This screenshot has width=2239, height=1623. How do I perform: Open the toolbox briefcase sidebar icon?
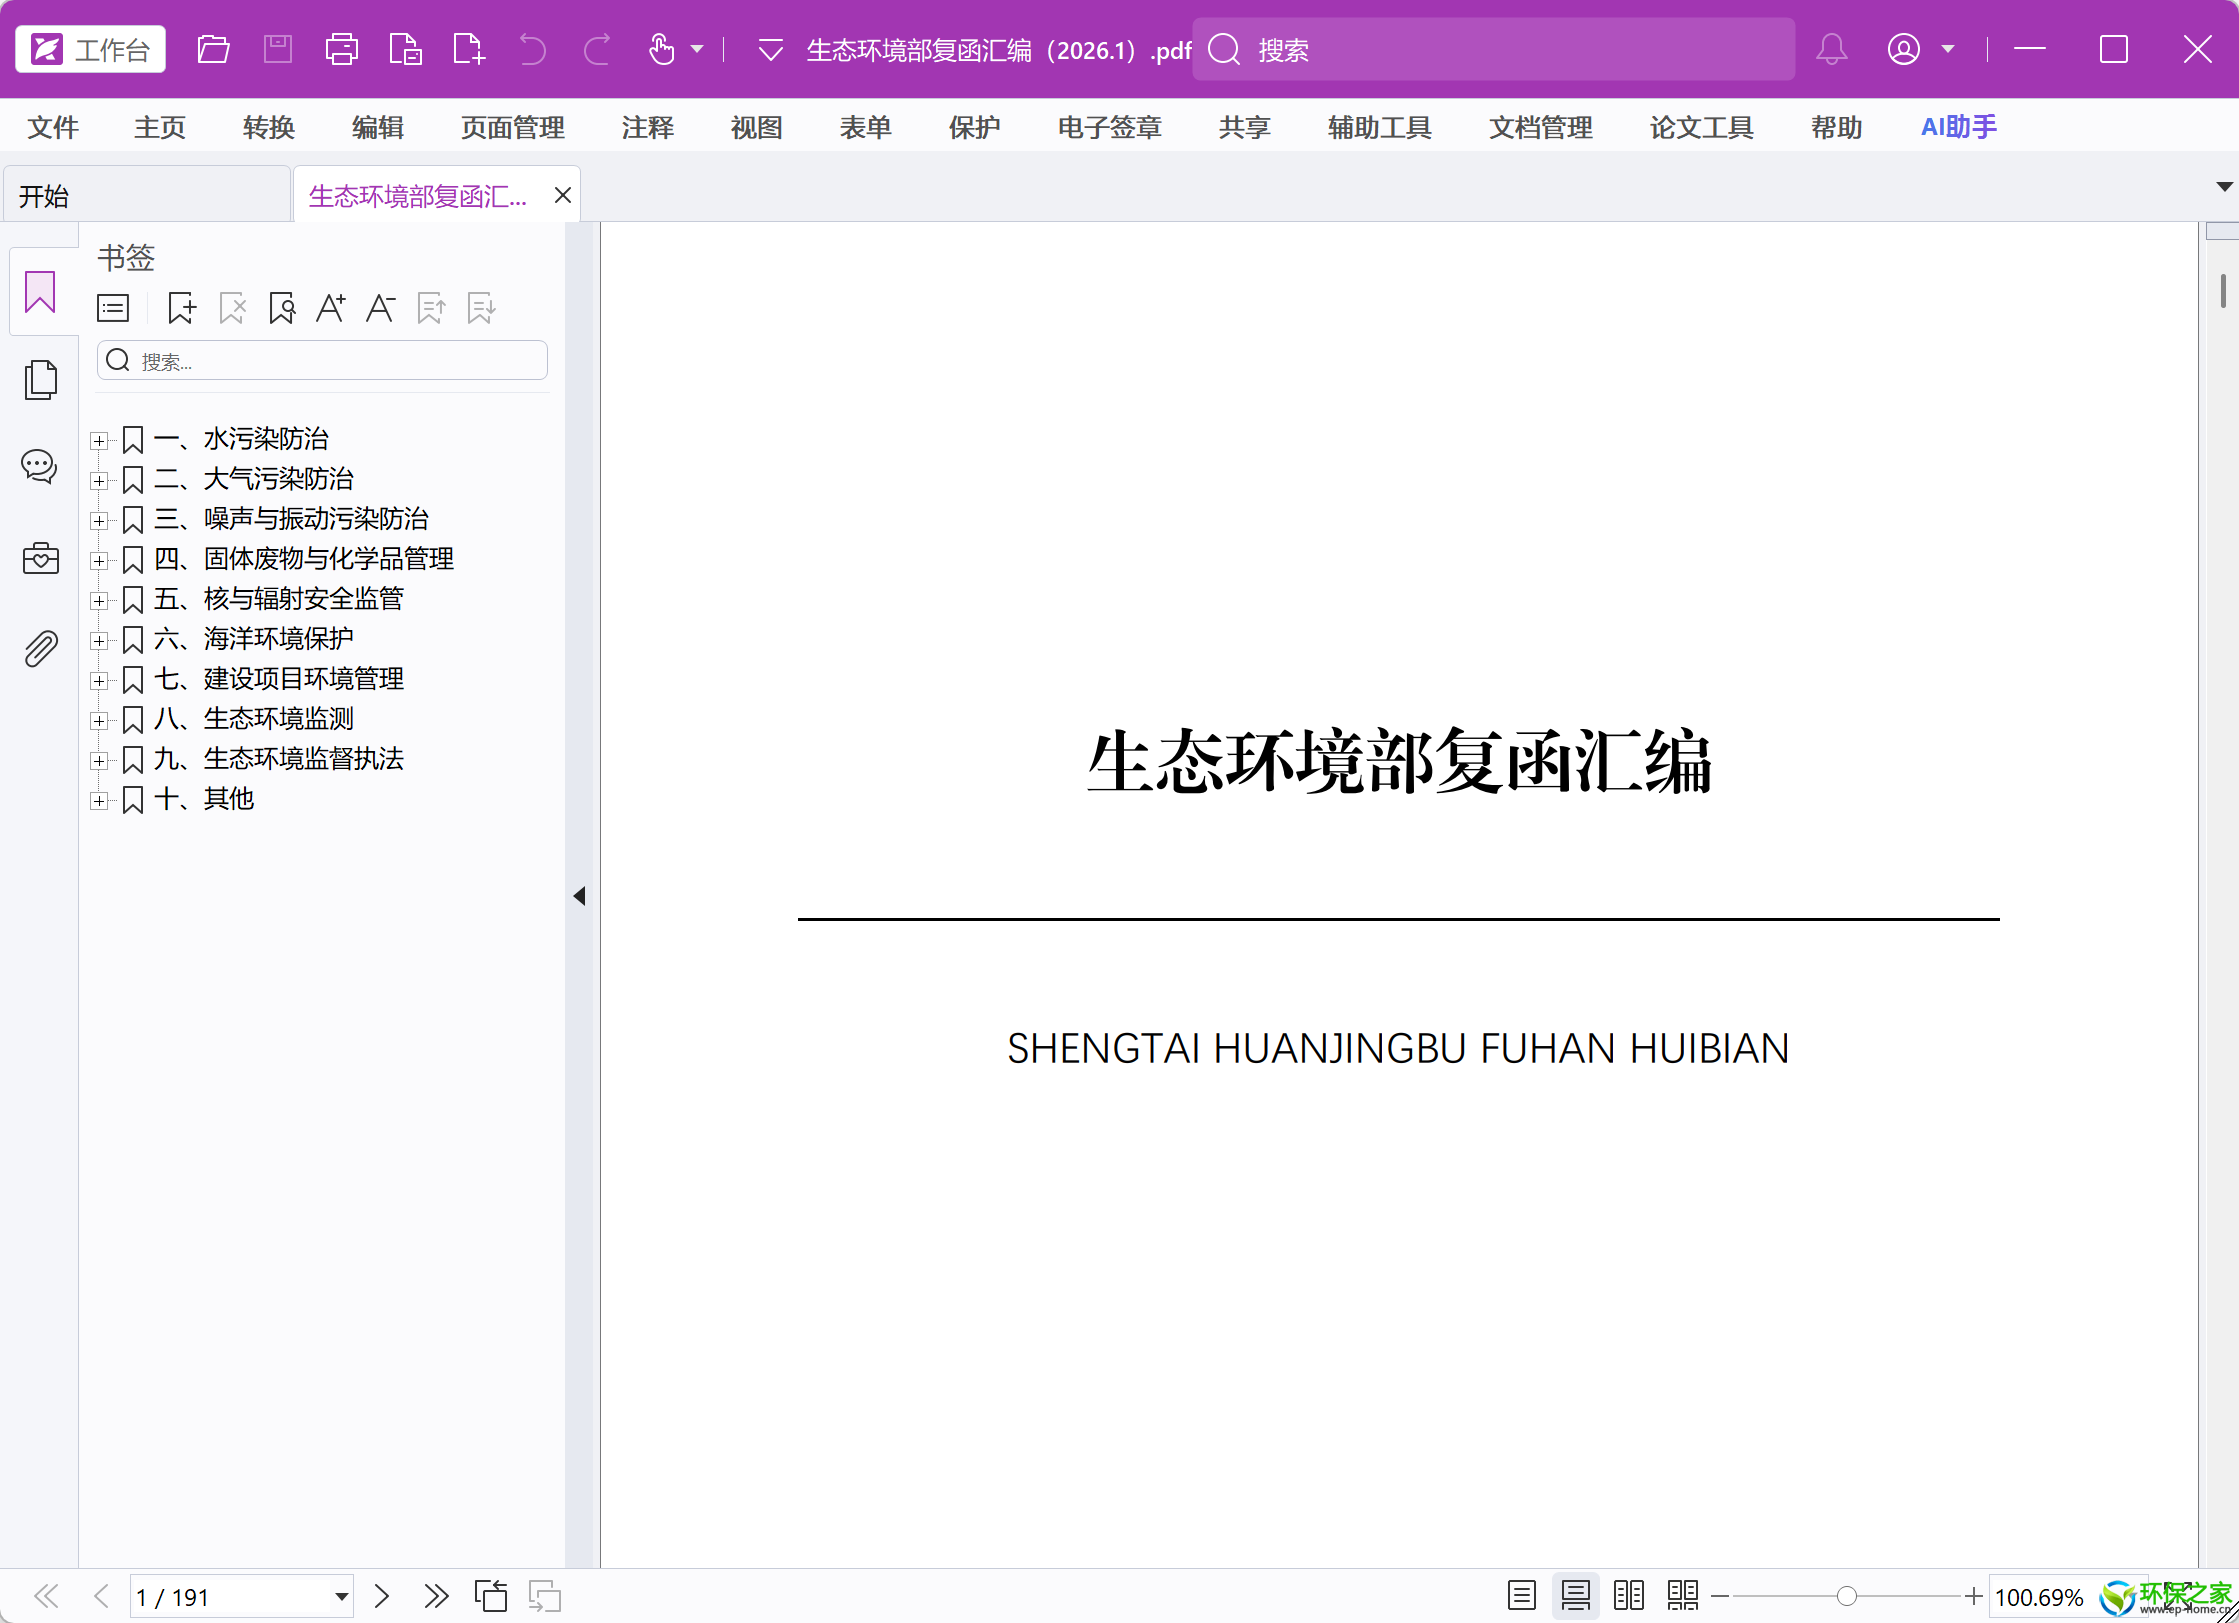pos(40,558)
